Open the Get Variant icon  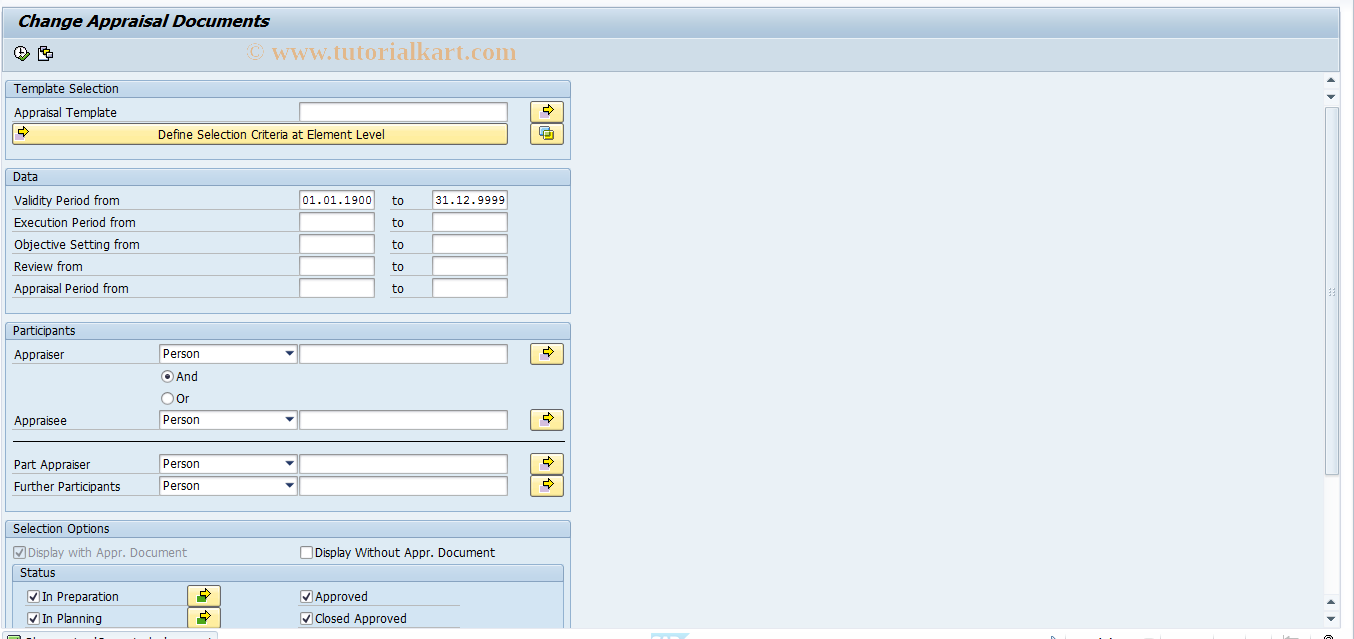coord(46,54)
